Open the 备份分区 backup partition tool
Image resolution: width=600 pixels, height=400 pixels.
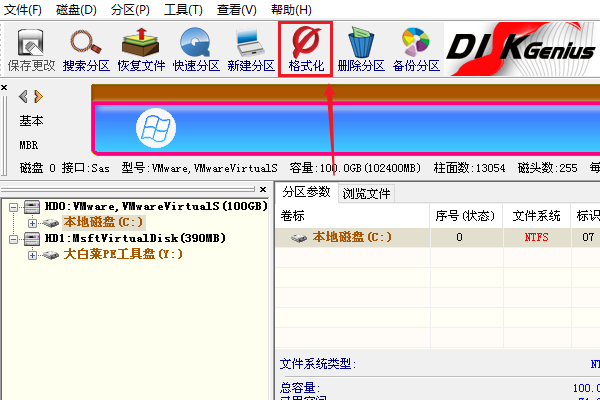(x=416, y=50)
